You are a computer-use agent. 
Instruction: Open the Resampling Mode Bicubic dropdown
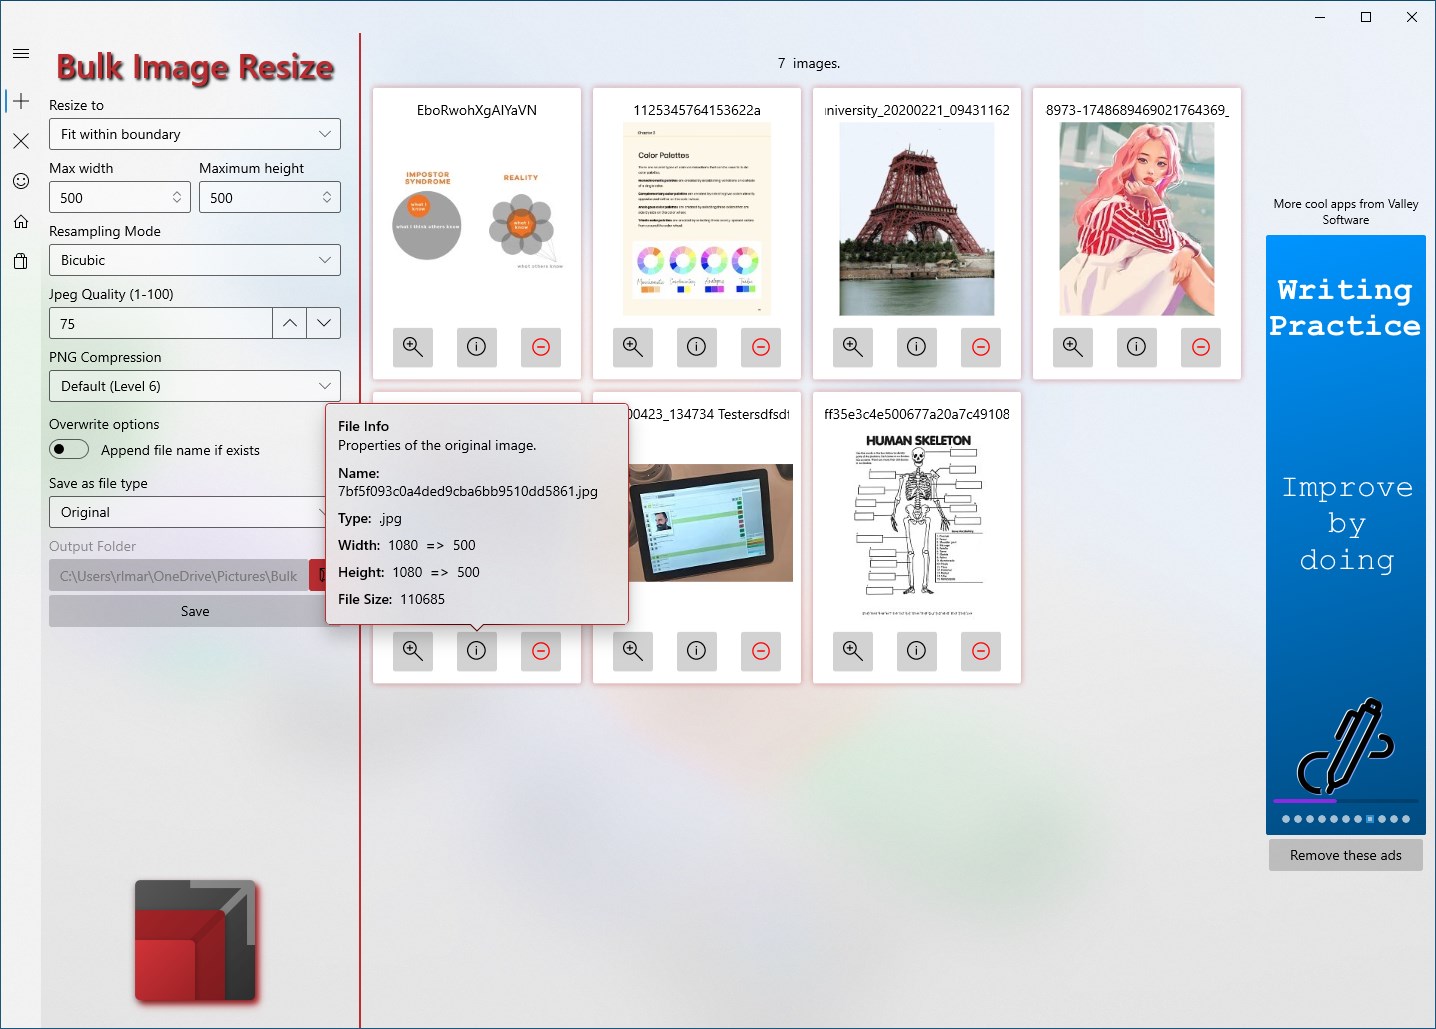(195, 260)
